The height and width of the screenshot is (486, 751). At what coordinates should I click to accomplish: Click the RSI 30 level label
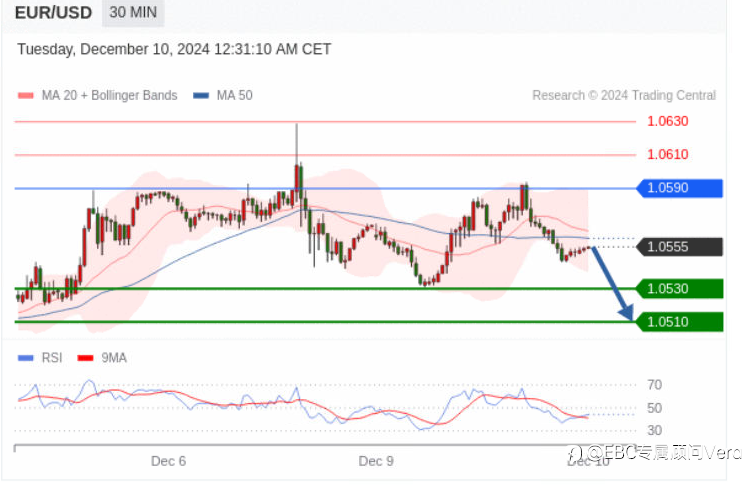coord(654,430)
